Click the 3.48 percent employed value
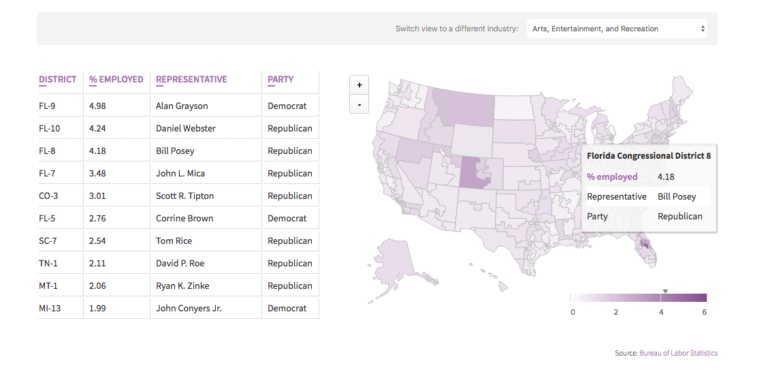The height and width of the screenshot is (372, 768). tap(97, 173)
